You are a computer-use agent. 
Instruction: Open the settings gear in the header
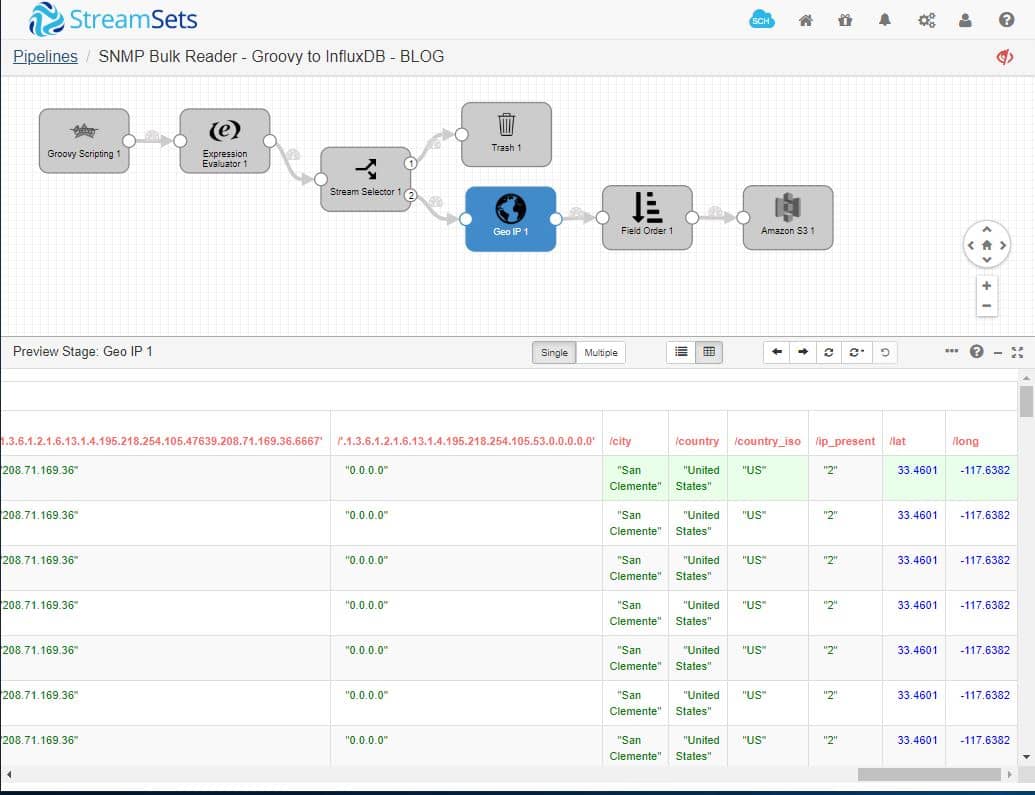pos(926,18)
